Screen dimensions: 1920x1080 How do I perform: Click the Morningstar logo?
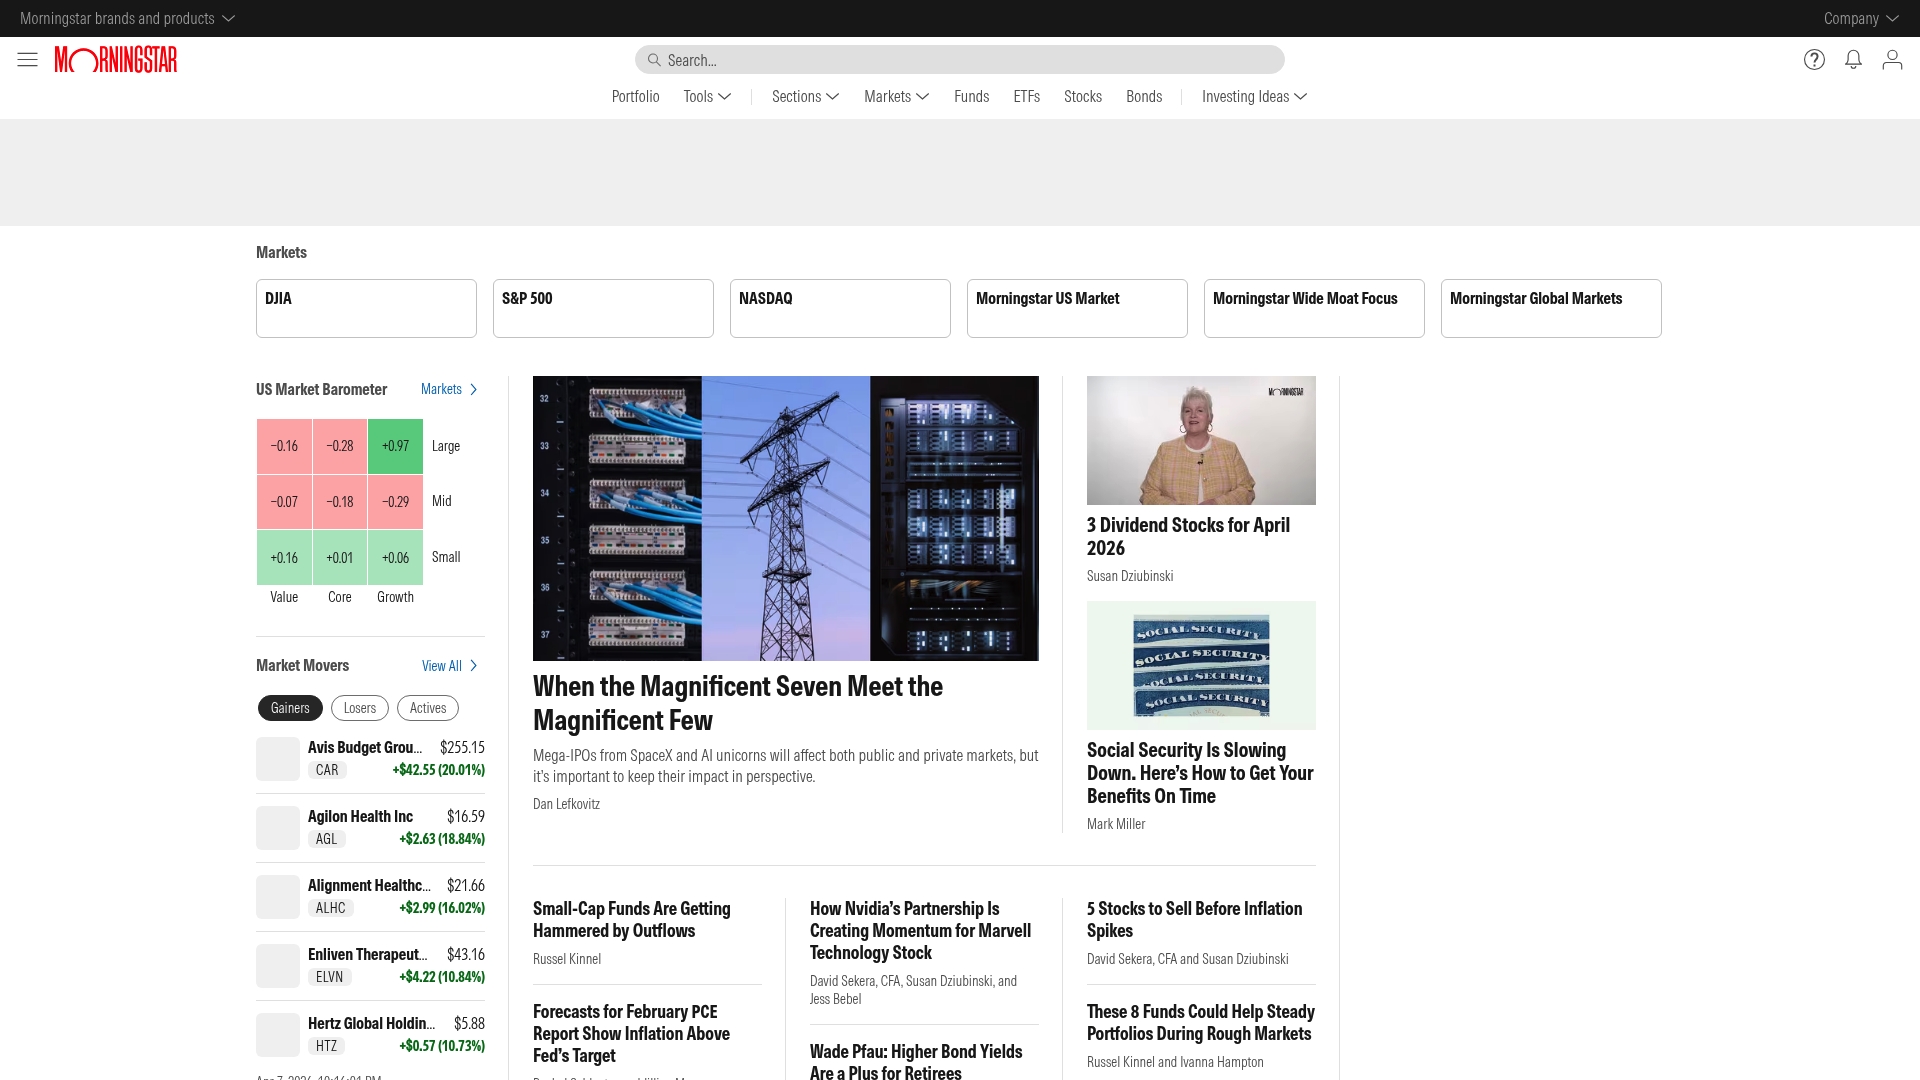click(115, 59)
